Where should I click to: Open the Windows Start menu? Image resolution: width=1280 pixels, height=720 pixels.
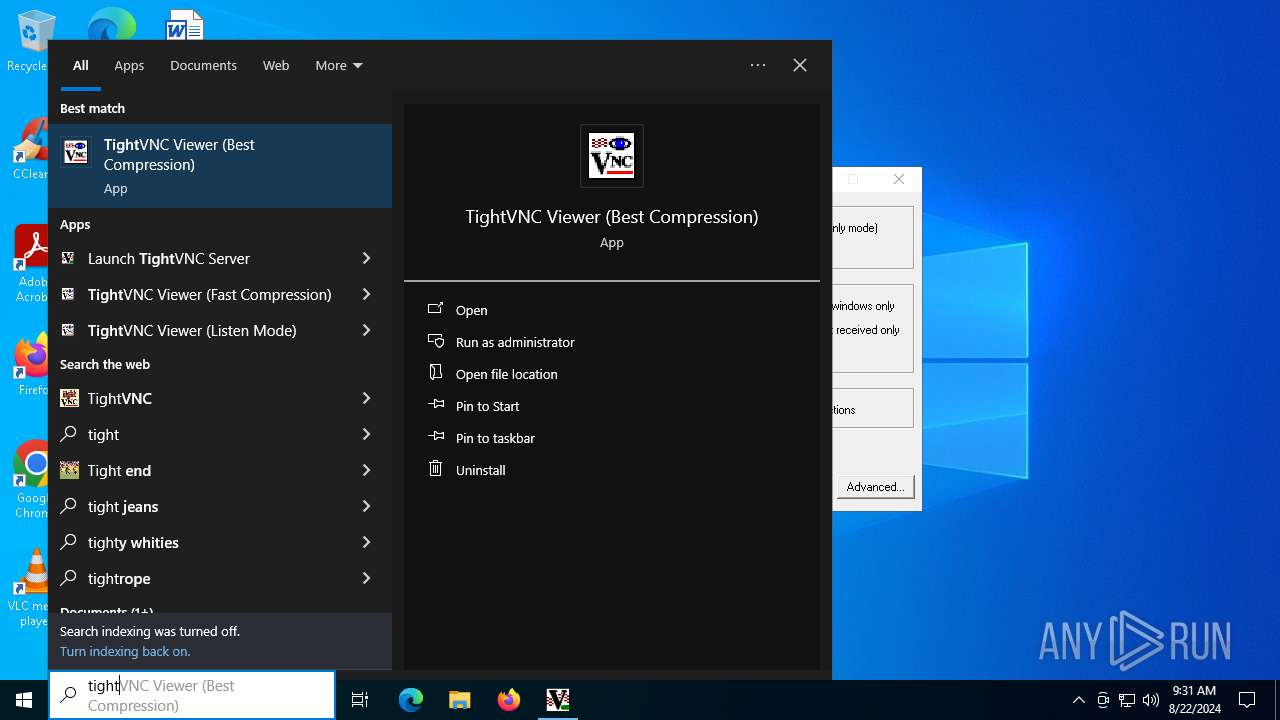coord(24,700)
